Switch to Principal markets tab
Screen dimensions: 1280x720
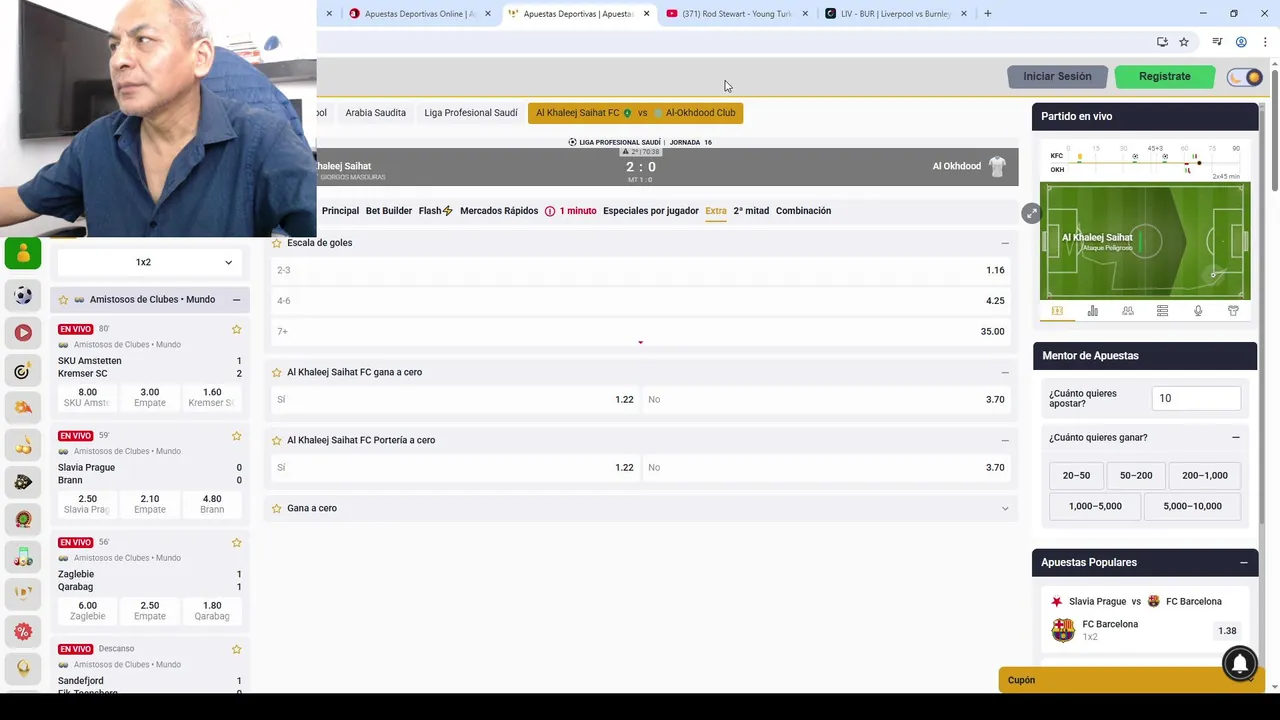pos(340,211)
